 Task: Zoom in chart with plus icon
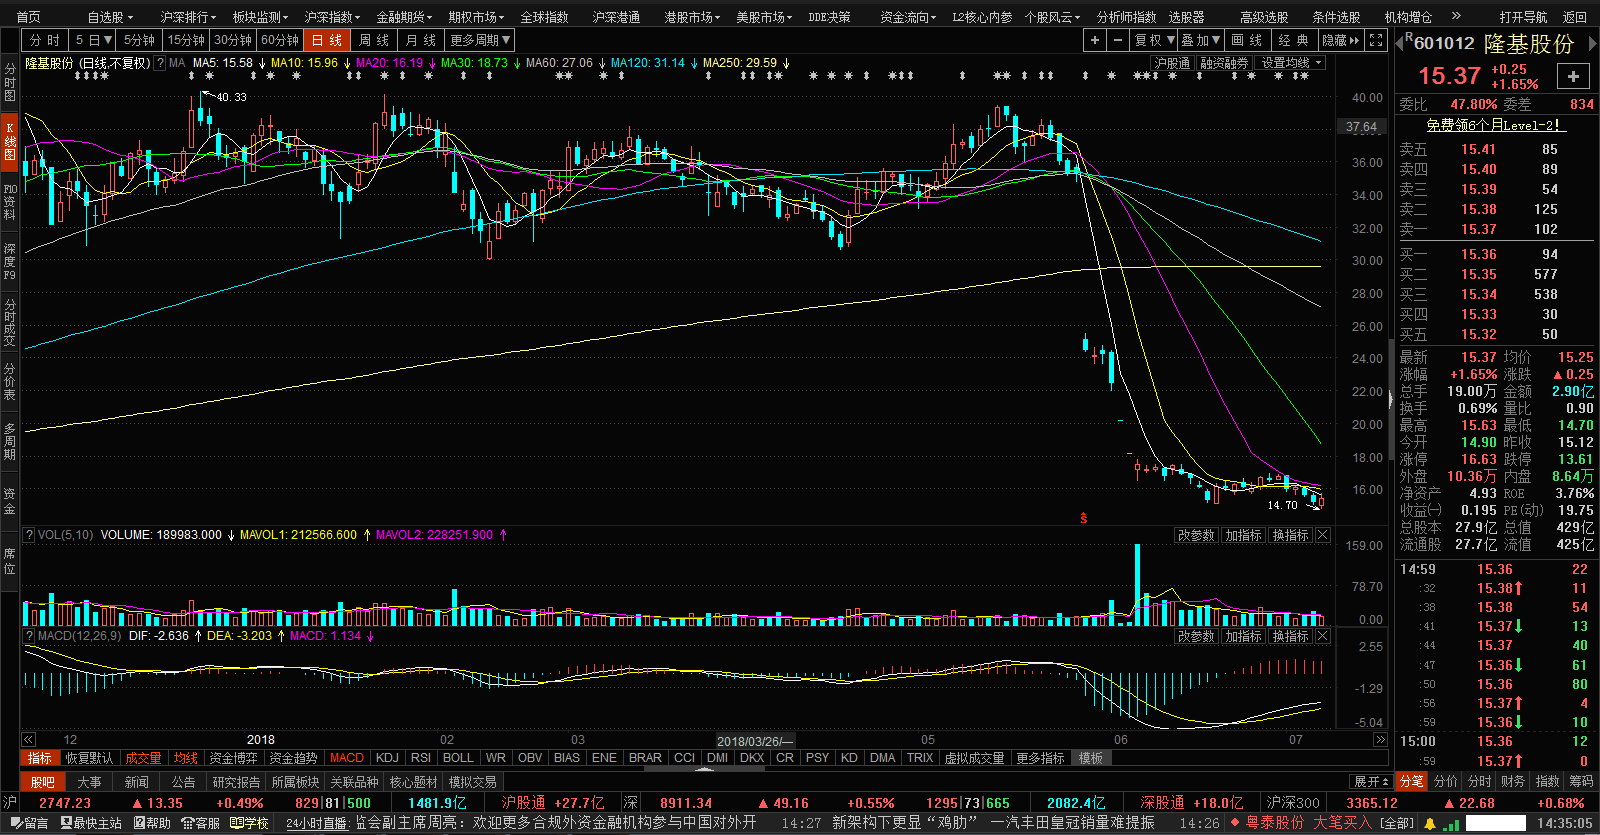tap(1095, 40)
